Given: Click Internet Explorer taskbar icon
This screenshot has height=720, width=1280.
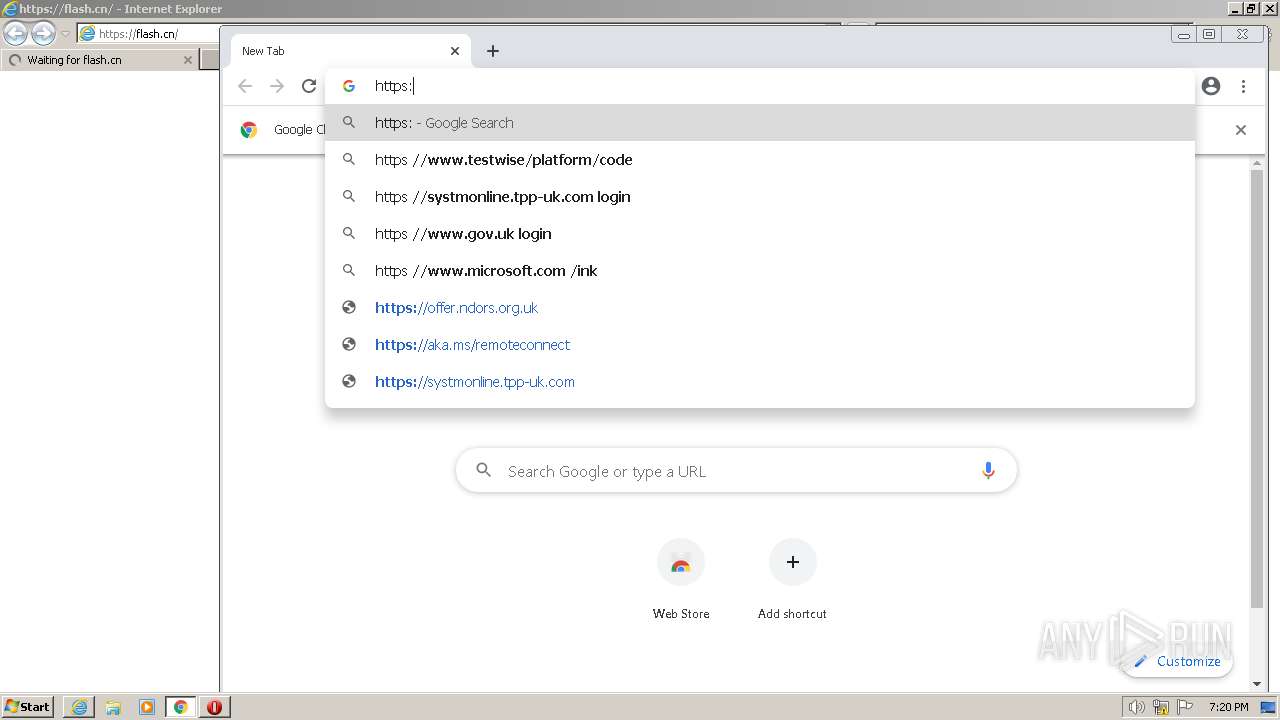Looking at the screenshot, I should [x=79, y=707].
